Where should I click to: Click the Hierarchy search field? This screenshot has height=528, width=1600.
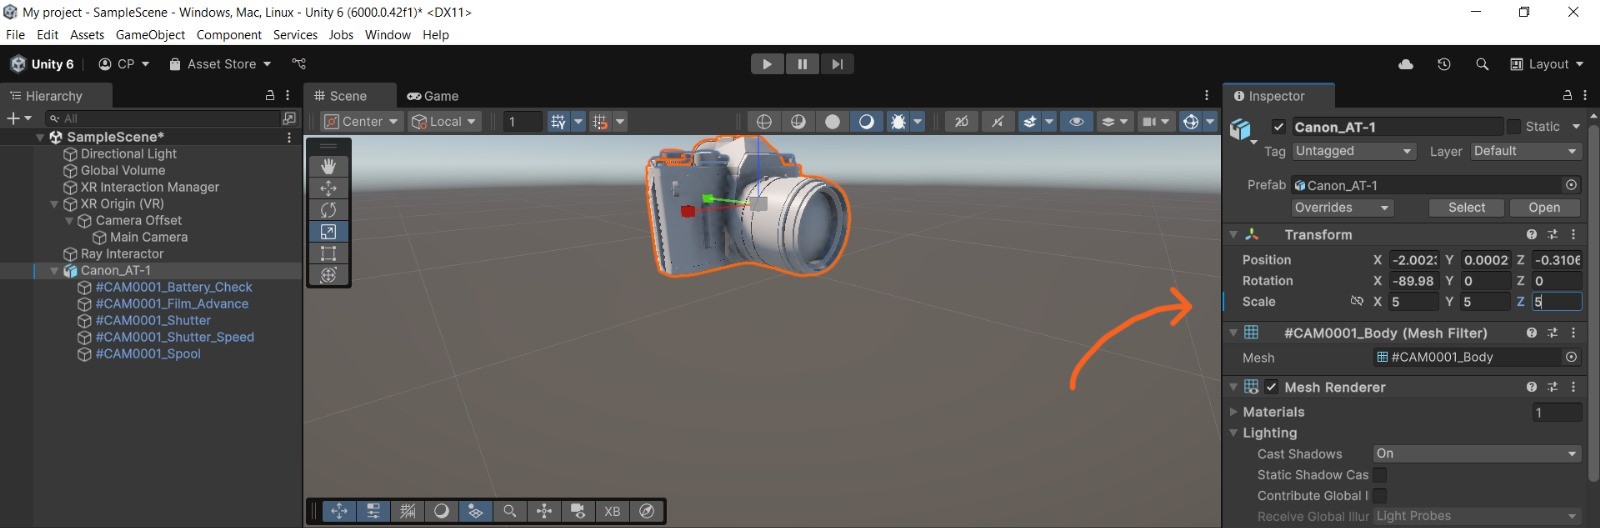point(162,118)
